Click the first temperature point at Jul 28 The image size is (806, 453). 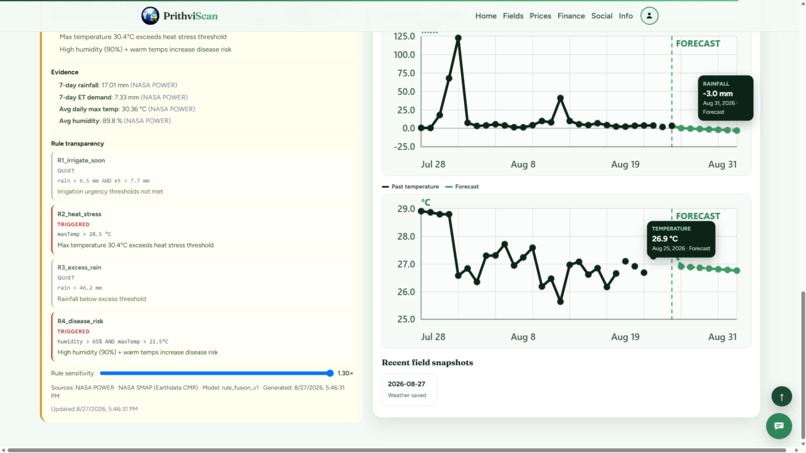[x=422, y=211]
